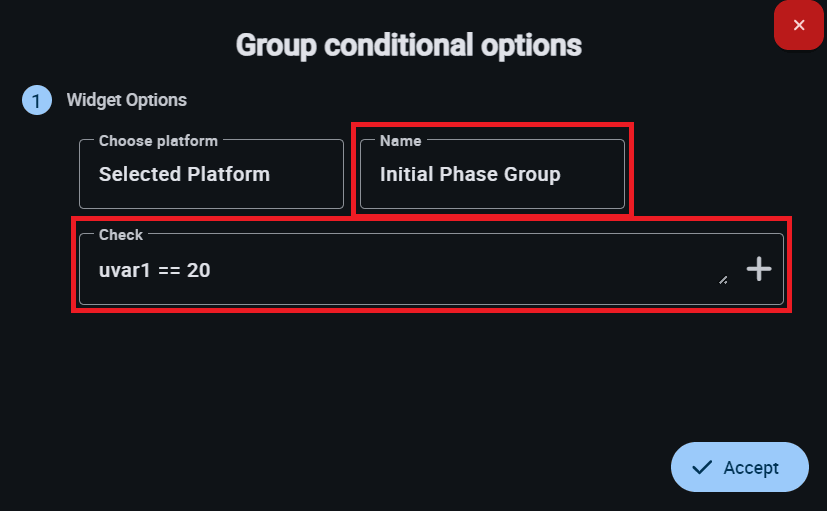Click the word 'Accept' to confirm
The width and height of the screenshot is (827, 511).
[x=751, y=468]
